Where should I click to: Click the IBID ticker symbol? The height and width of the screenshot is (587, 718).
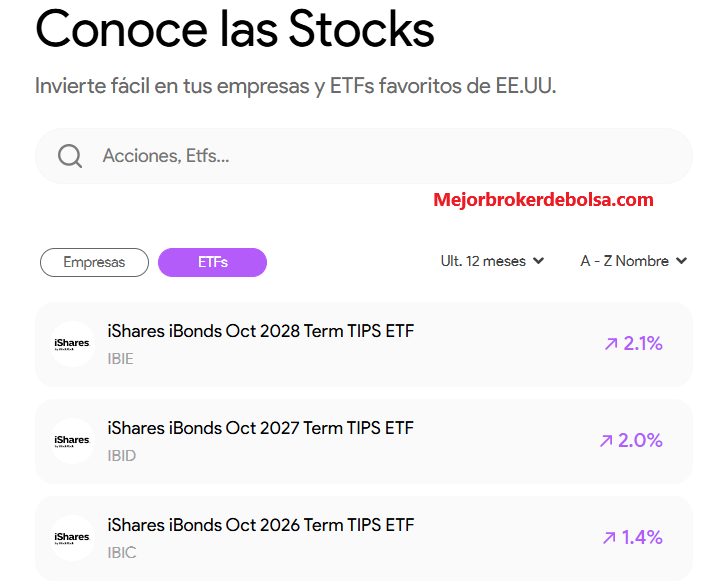tap(122, 456)
